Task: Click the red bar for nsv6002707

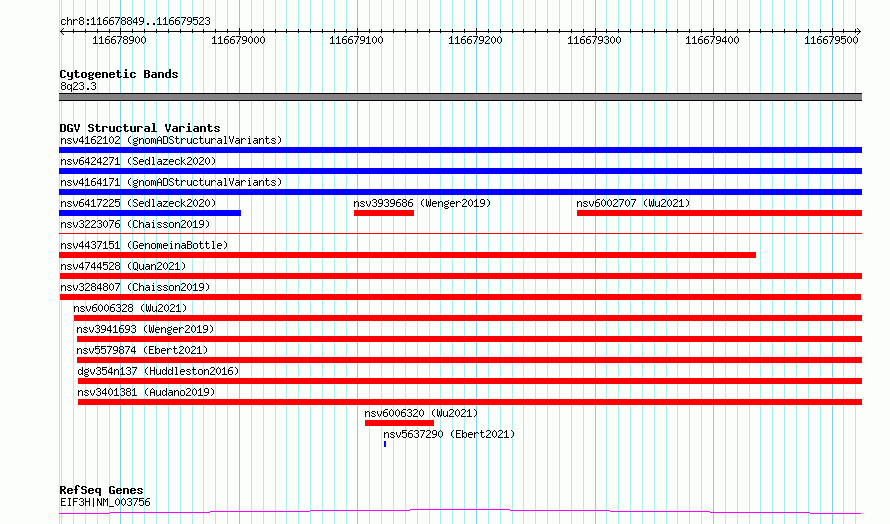Action: [x=719, y=213]
